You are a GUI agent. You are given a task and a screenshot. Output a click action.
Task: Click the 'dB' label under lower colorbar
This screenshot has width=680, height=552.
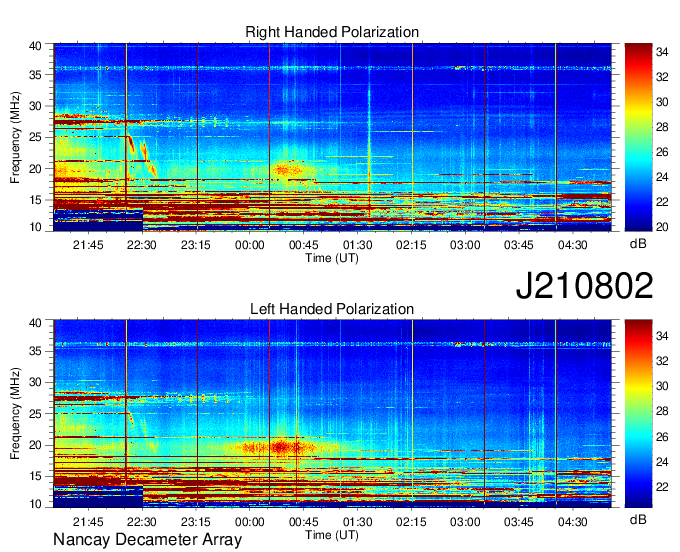(x=638, y=519)
